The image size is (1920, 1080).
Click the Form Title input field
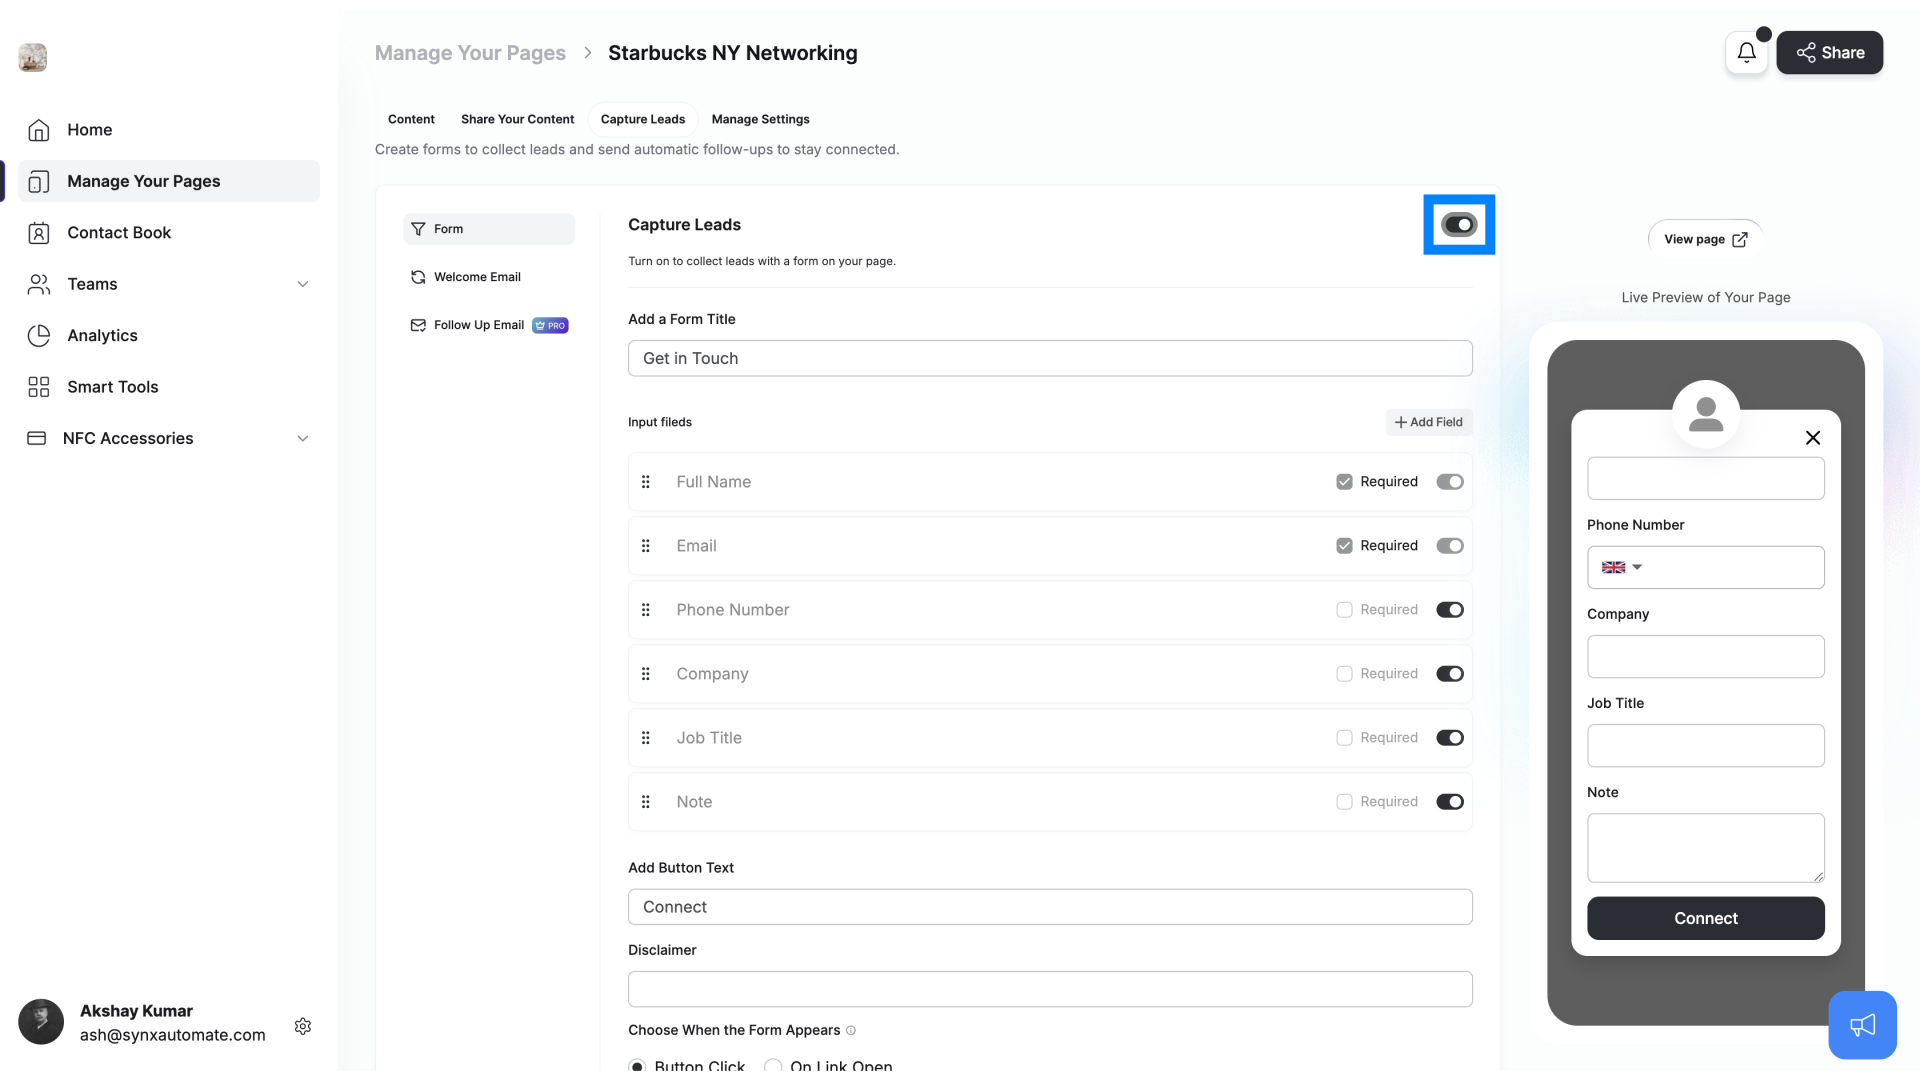pyautogui.click(x=1050, y=358)
